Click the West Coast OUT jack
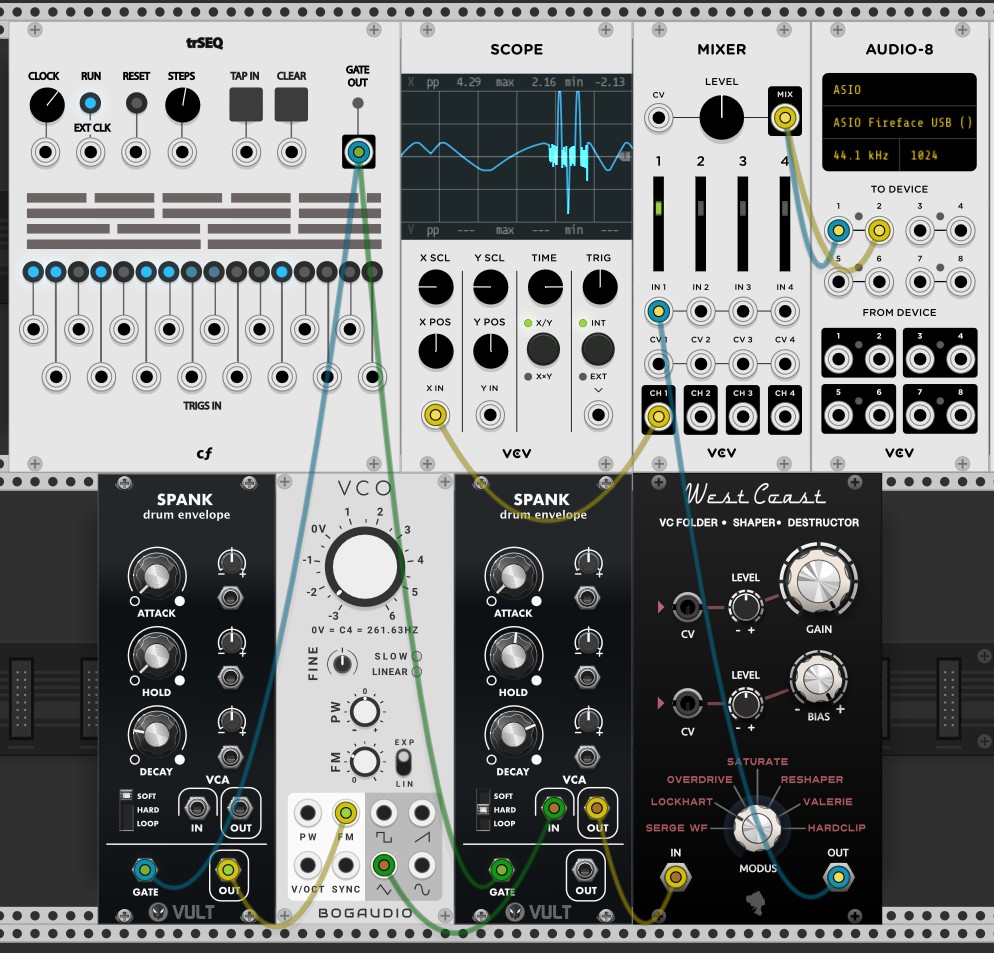Screen dimensions: 994x953 coord(837,878)
